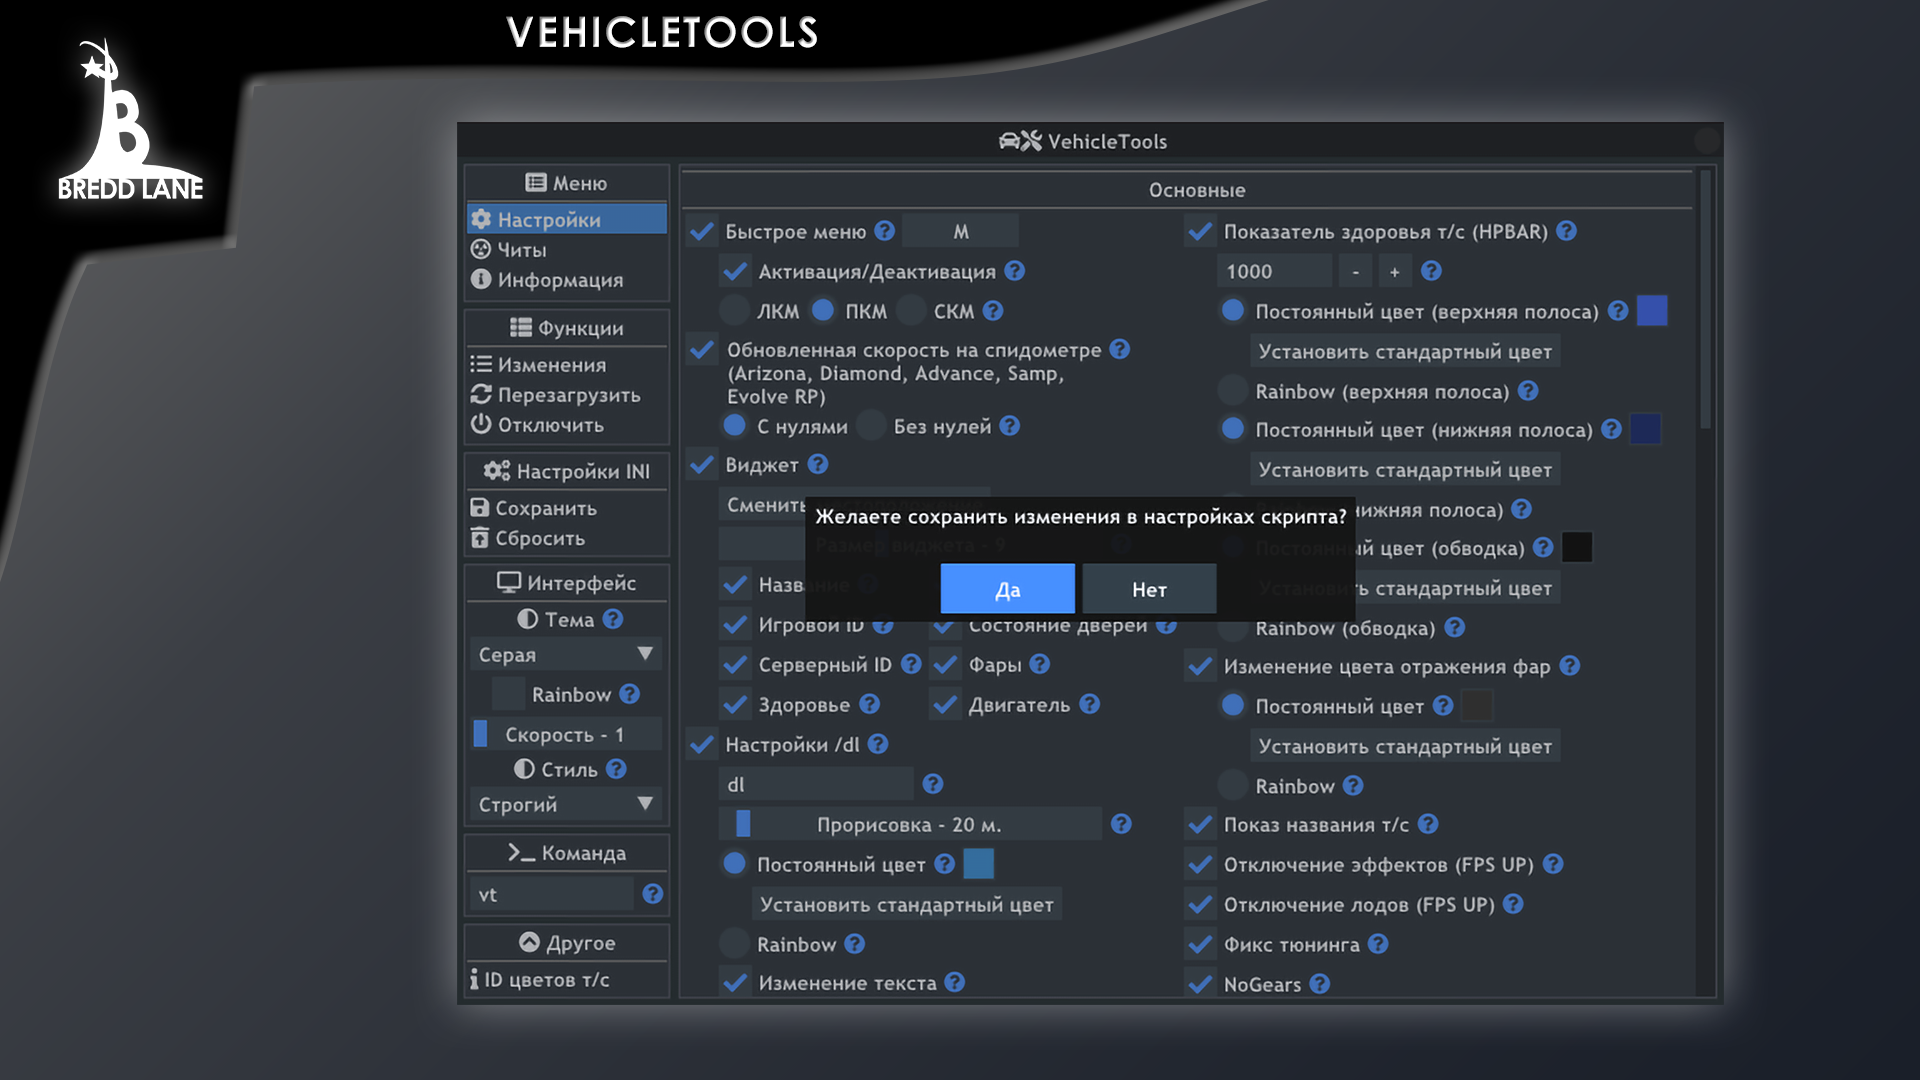
Task: Click help icon next to Виджет
Action: [x=817, y=464]
